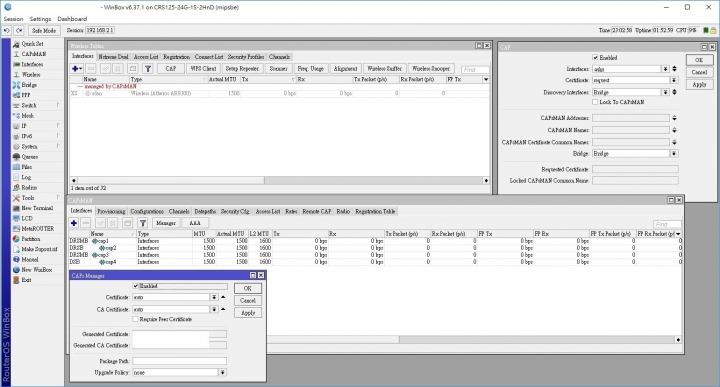Open the Settings menu
The image size is (720, 387).
(40, 19)
